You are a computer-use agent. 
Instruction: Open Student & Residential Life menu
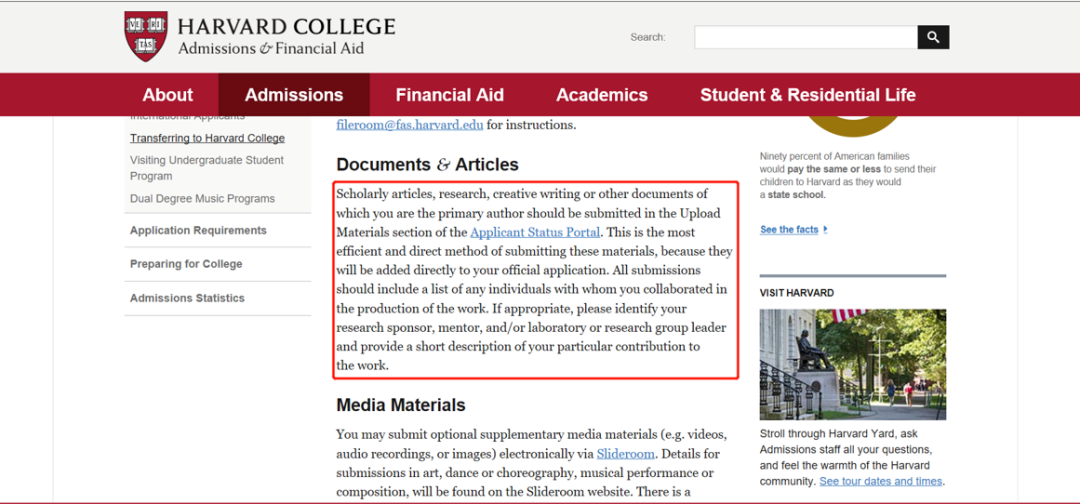click(808, 95)
